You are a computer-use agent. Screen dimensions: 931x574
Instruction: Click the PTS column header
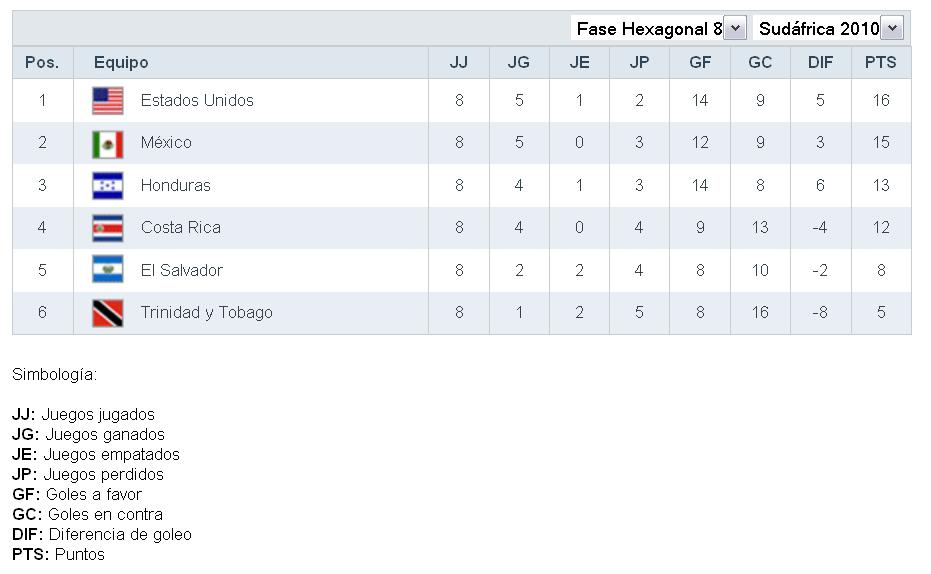click(881, 62)
